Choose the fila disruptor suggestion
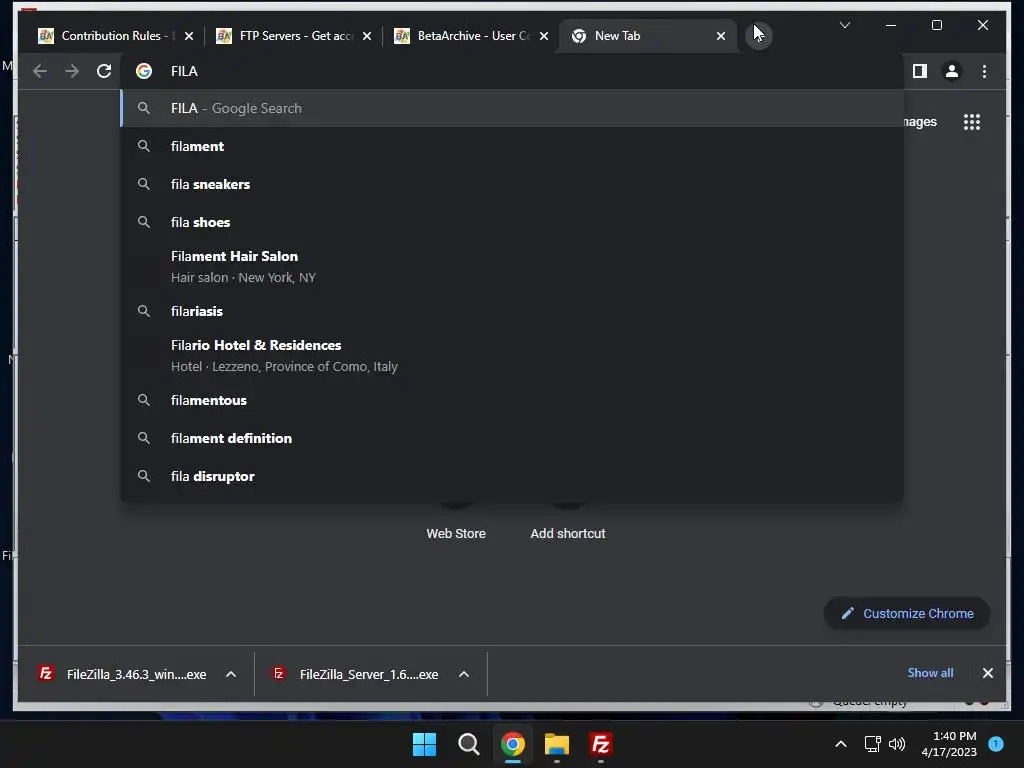Viewport: 1024px width, 768px height. click(512, 476)
